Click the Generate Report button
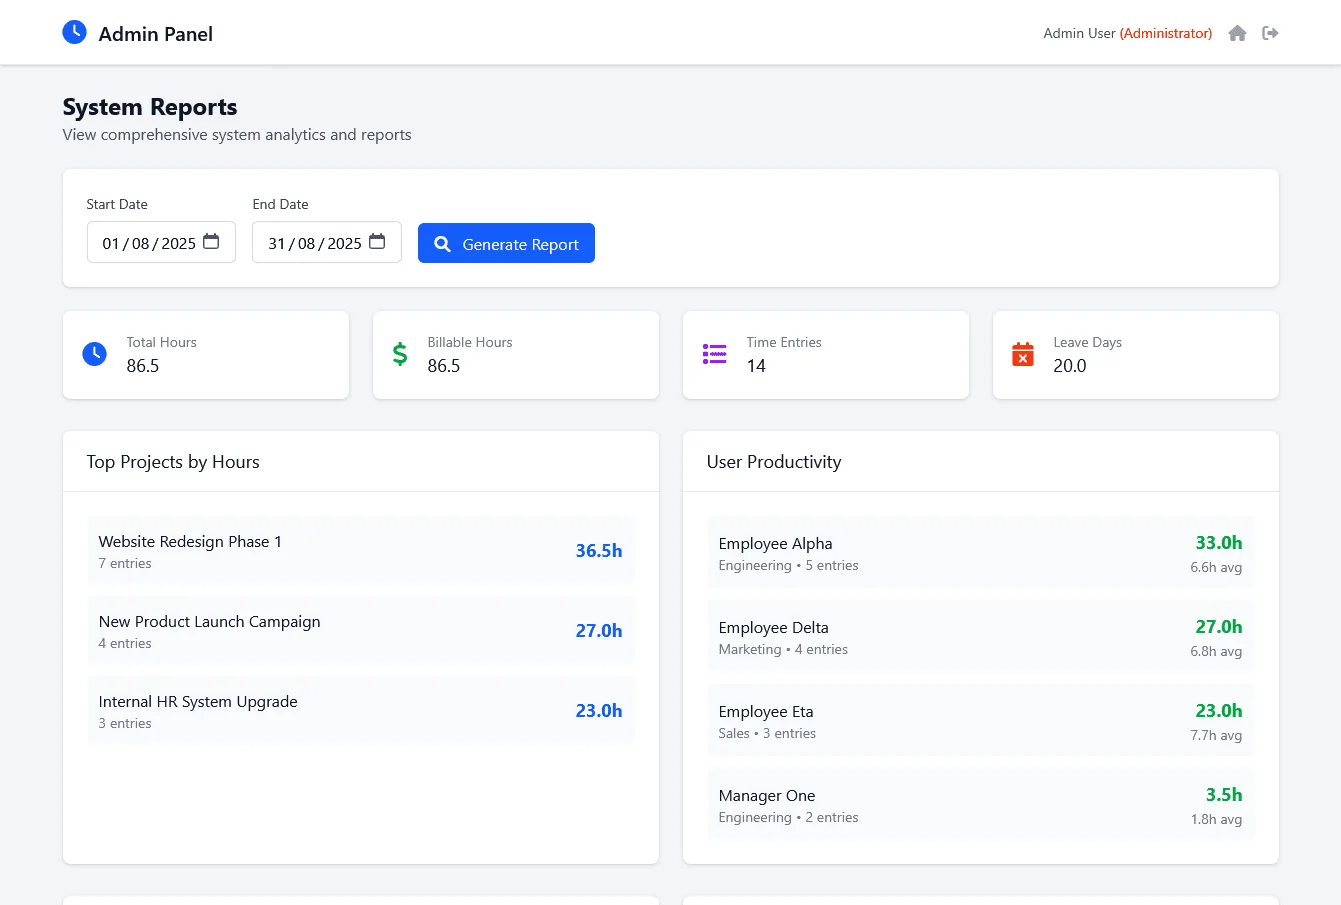 506,243
